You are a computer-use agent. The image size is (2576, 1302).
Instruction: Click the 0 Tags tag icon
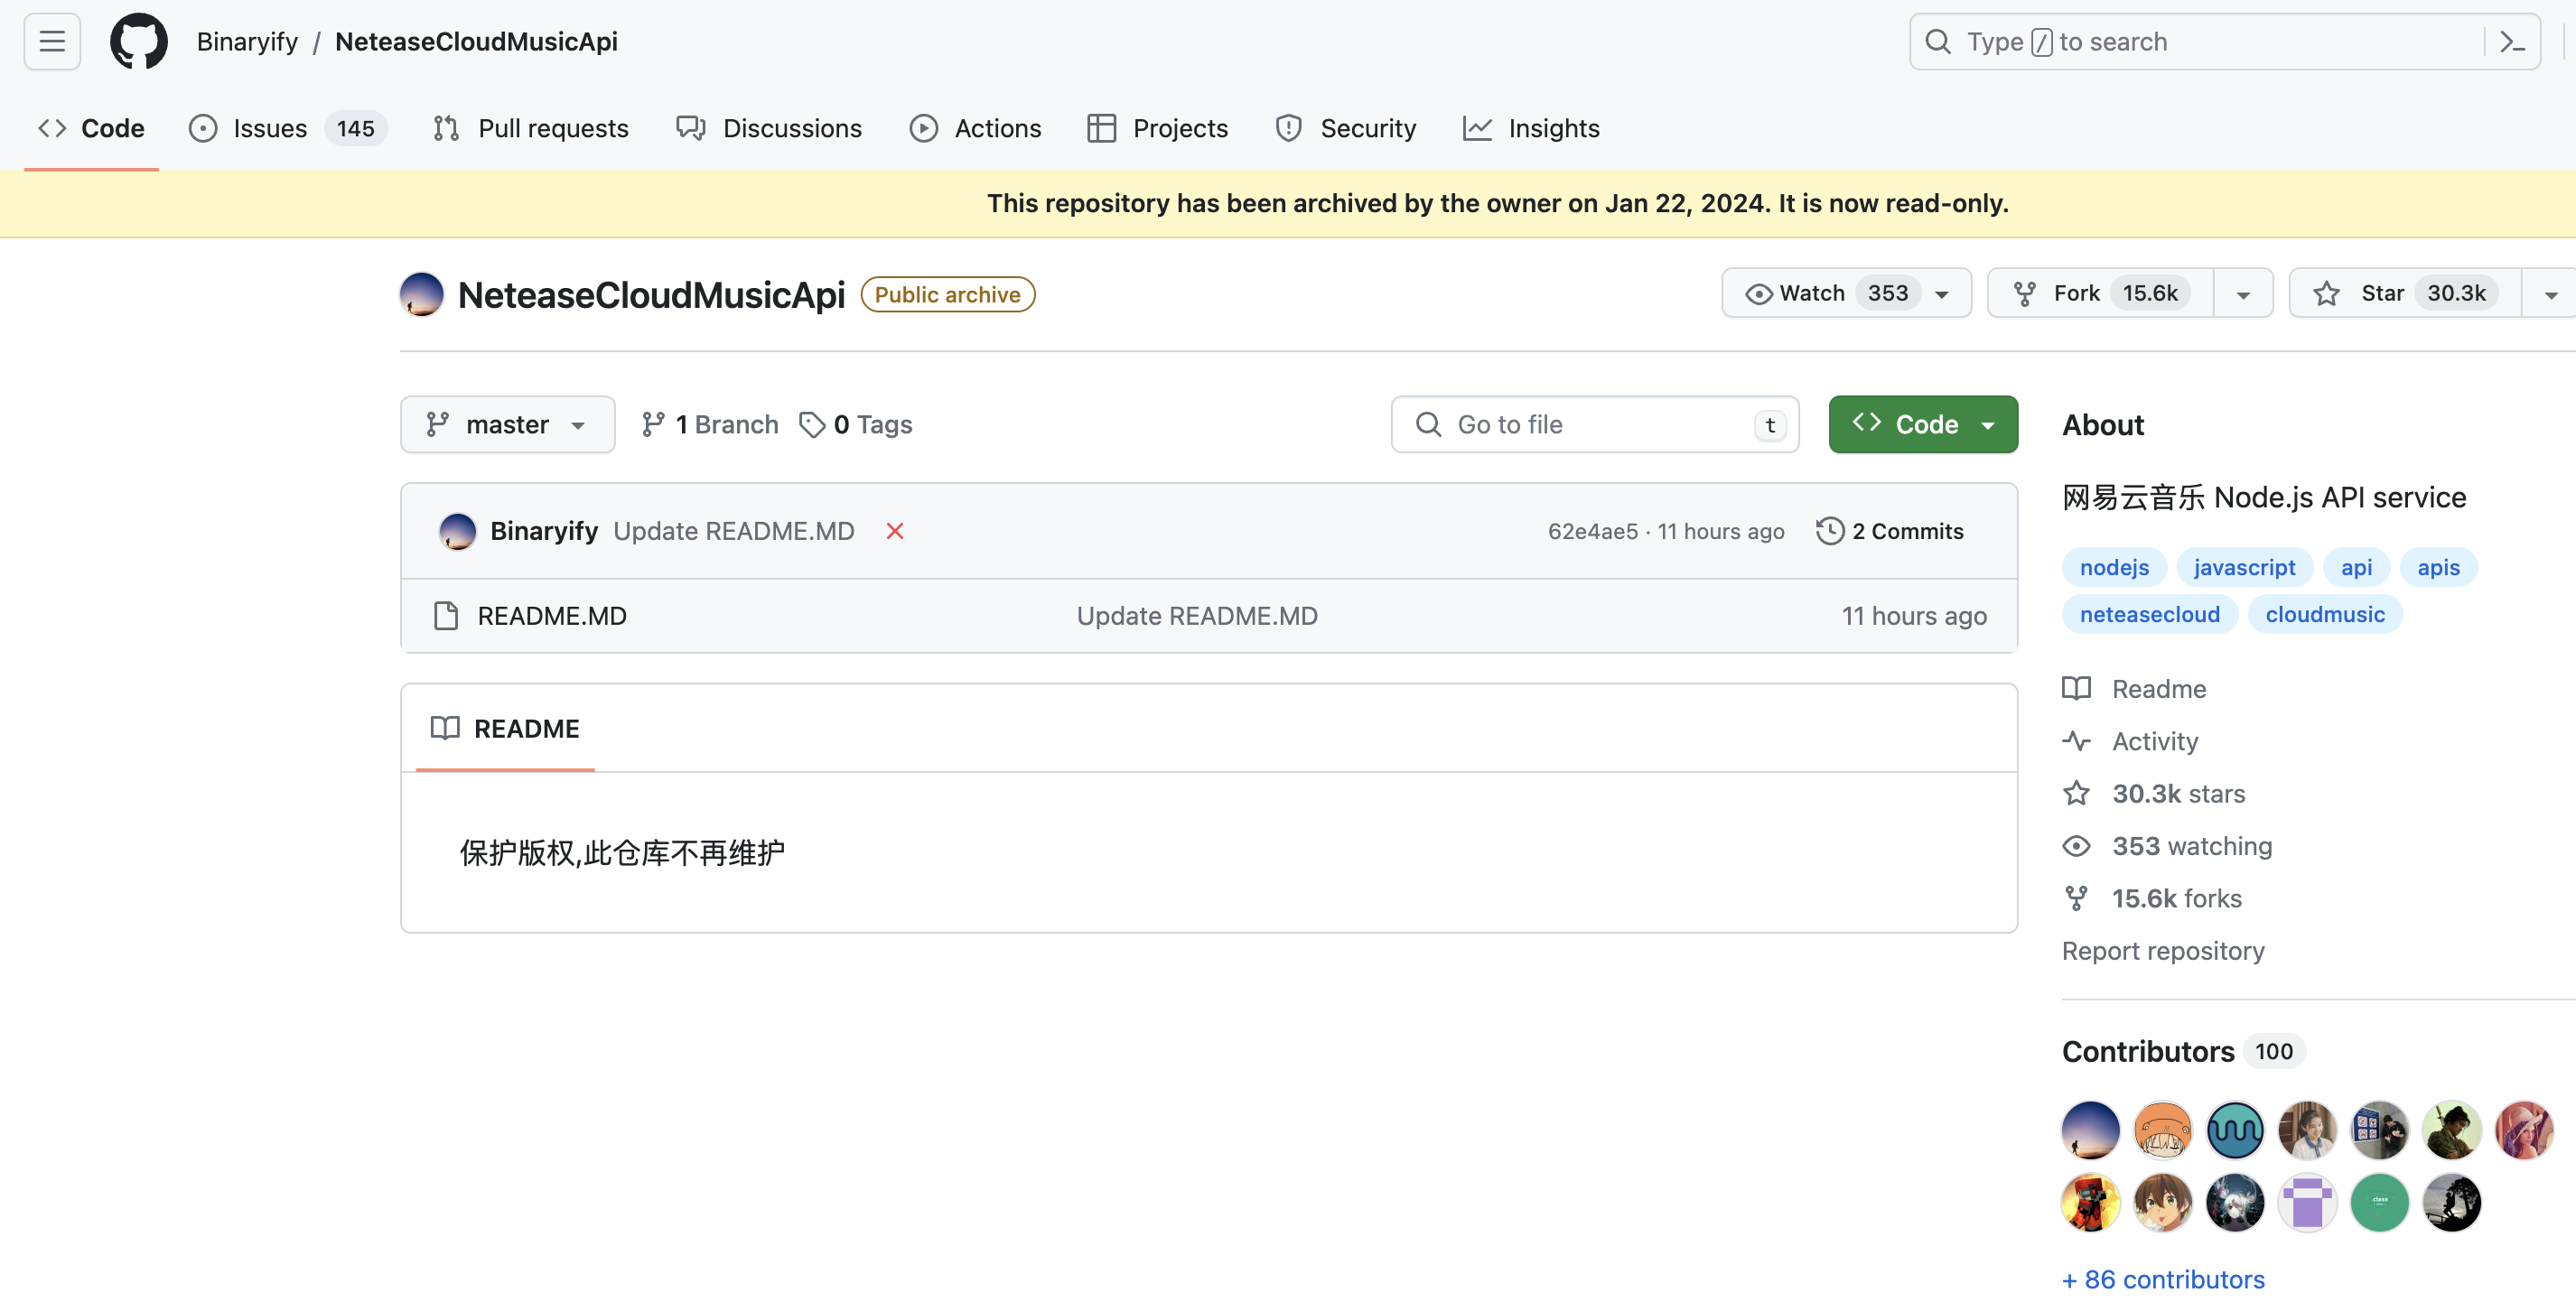(812, 425)
